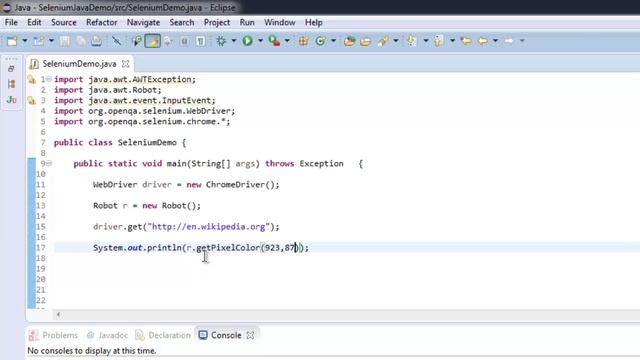Select the SeleniumDemo.java editor tab

[x=79, y=64]
